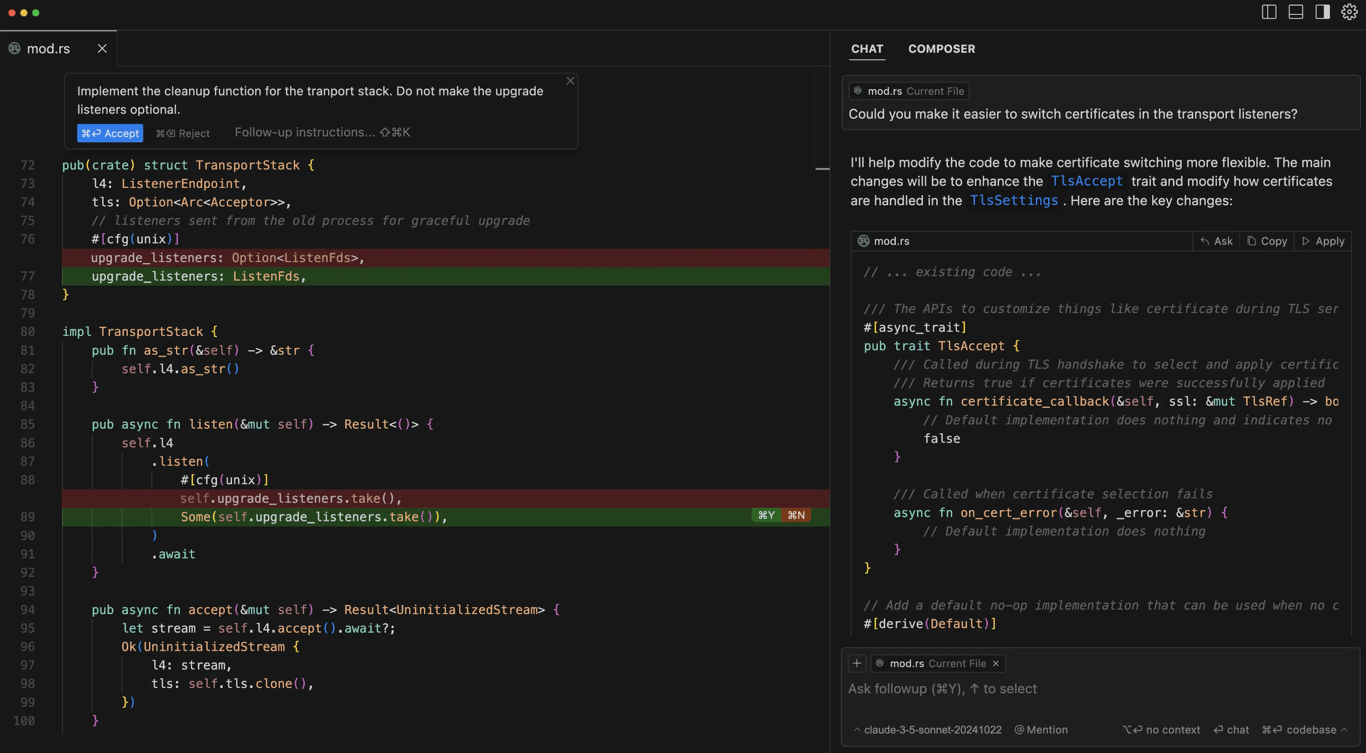Image resolution: width=1366 pixels, height=753 pixels.
Task: Toggle the bottom panel visibility
Action: [1296, 11]
